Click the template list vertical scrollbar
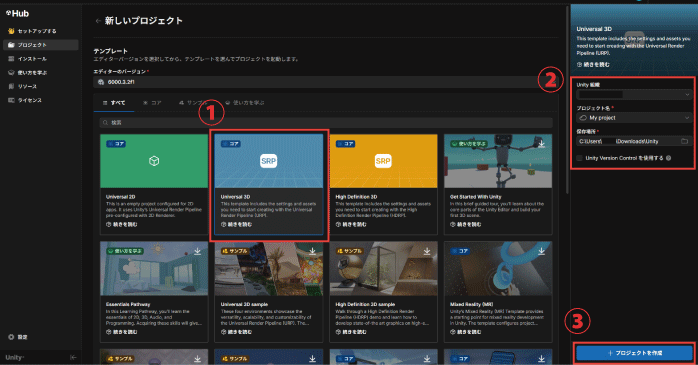The height and width of the screenshot is (365, 698). [x=567, y=100]
